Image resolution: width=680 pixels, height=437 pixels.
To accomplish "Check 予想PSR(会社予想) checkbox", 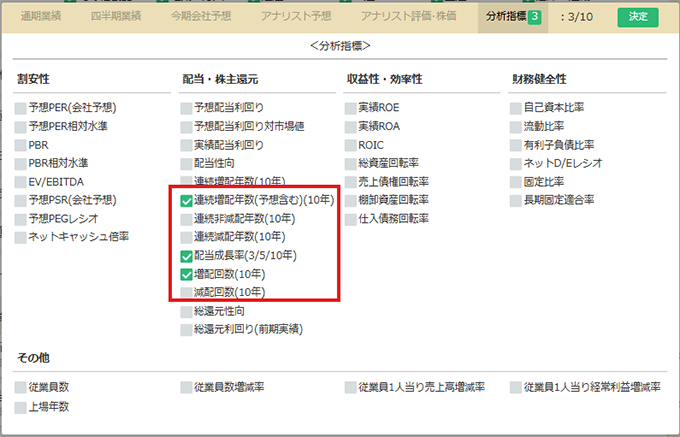I will 20,201.
